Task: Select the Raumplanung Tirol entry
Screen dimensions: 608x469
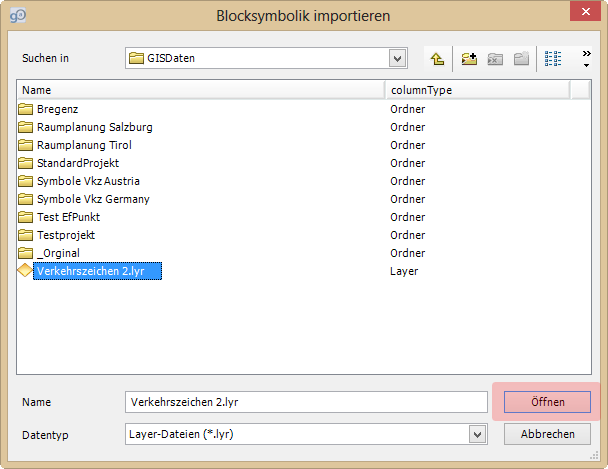Action: pyautogui.click(x=84, y=145)
